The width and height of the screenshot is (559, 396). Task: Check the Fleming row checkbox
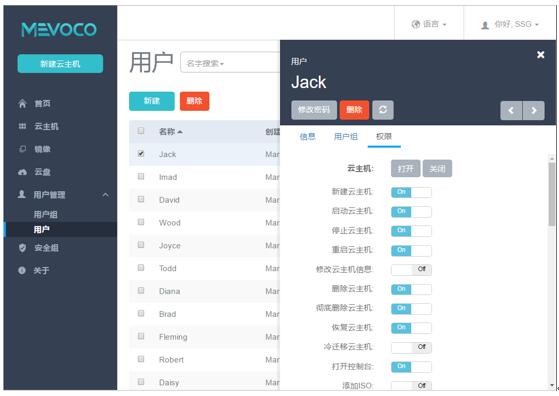coord(141,336)
